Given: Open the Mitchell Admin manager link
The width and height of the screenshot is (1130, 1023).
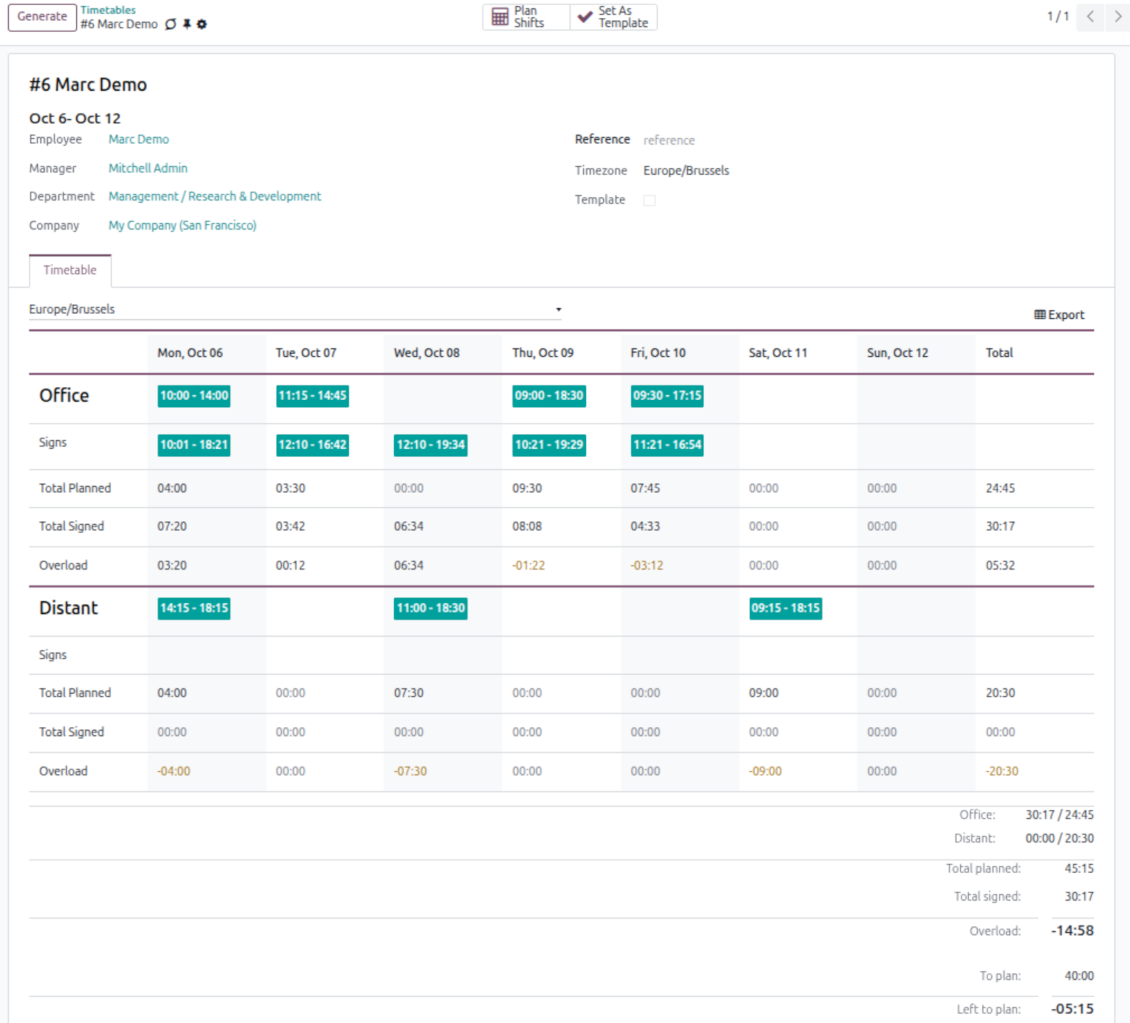Looking at the screenshot, I should (148, 168).
